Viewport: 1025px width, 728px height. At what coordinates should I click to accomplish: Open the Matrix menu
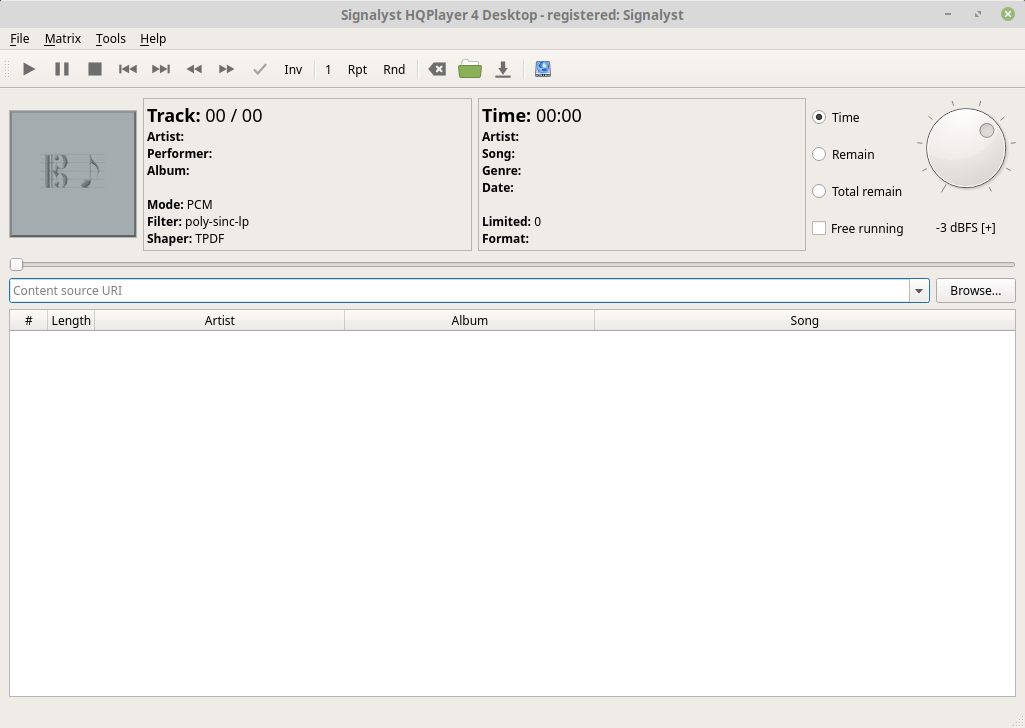pyautogui.click(x=62, y=38)
